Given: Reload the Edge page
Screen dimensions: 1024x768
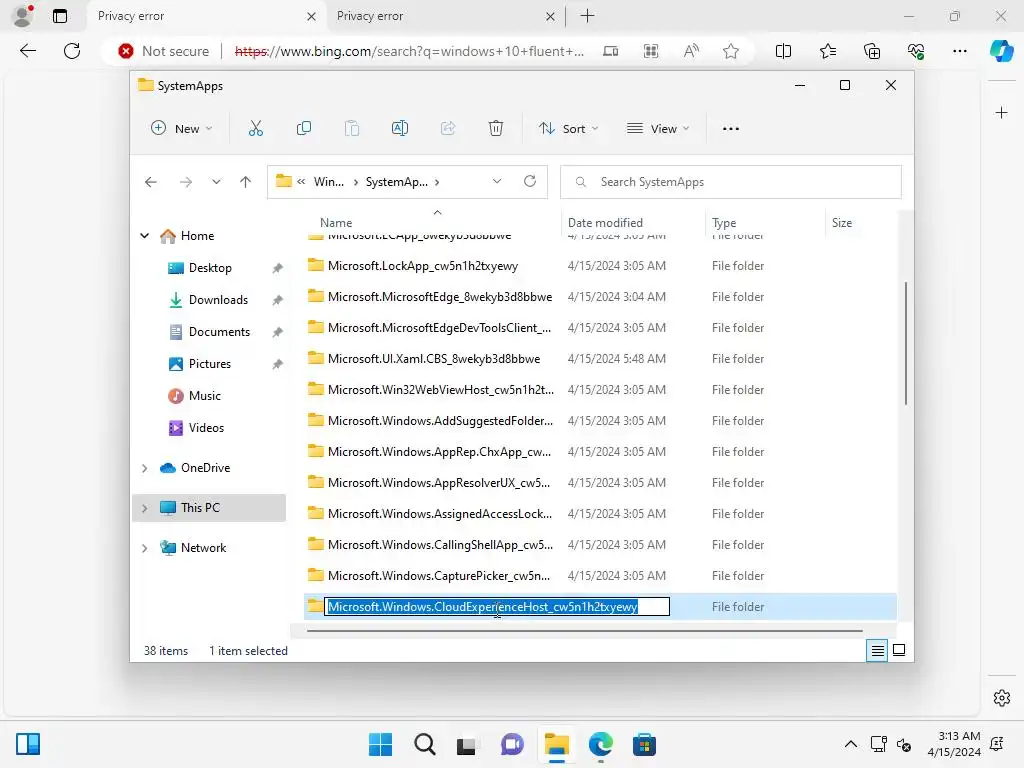Looking at the screenshot, I should coord(72,51).
